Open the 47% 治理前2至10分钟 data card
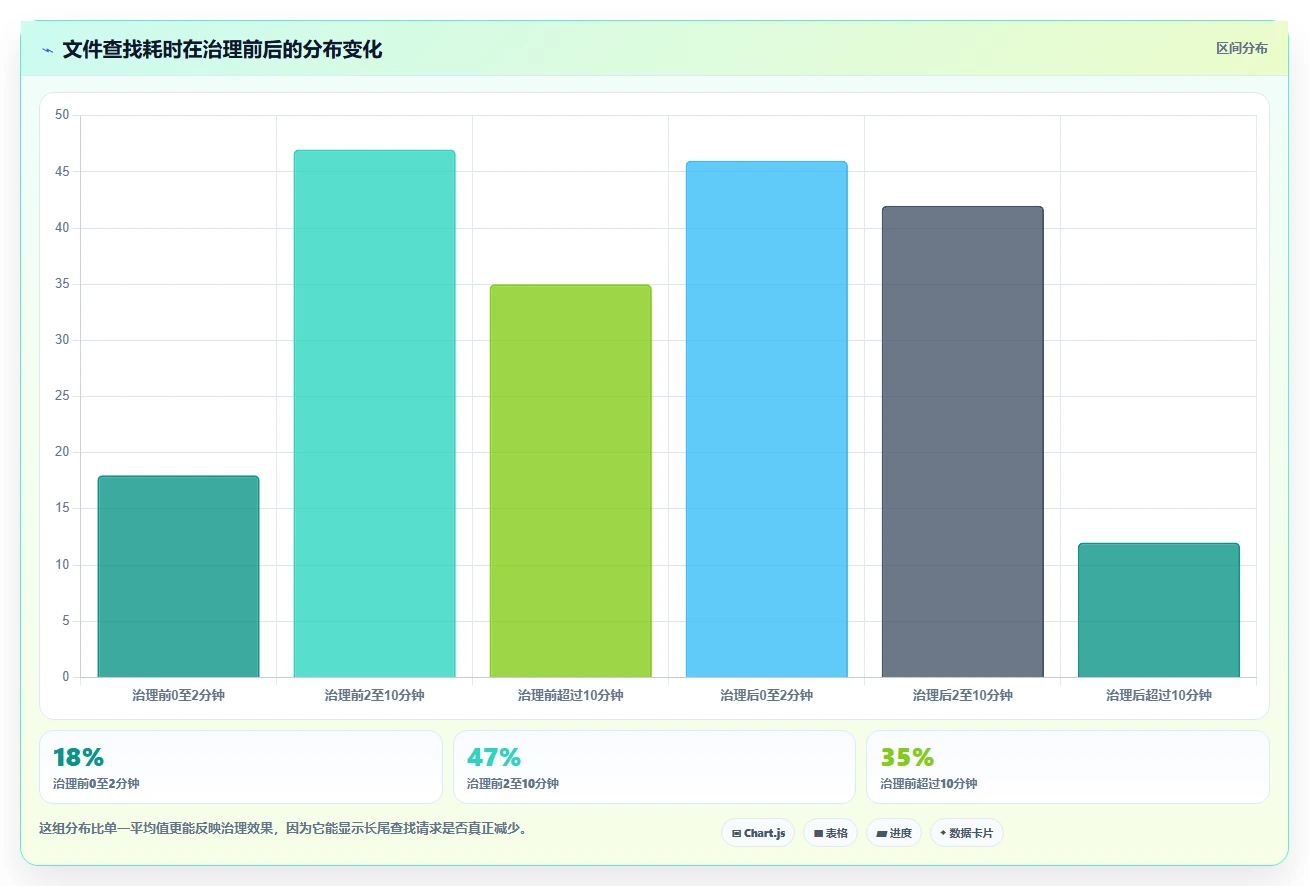The width and height of the screenshot is (1309, 886). [x=654, y=767]
